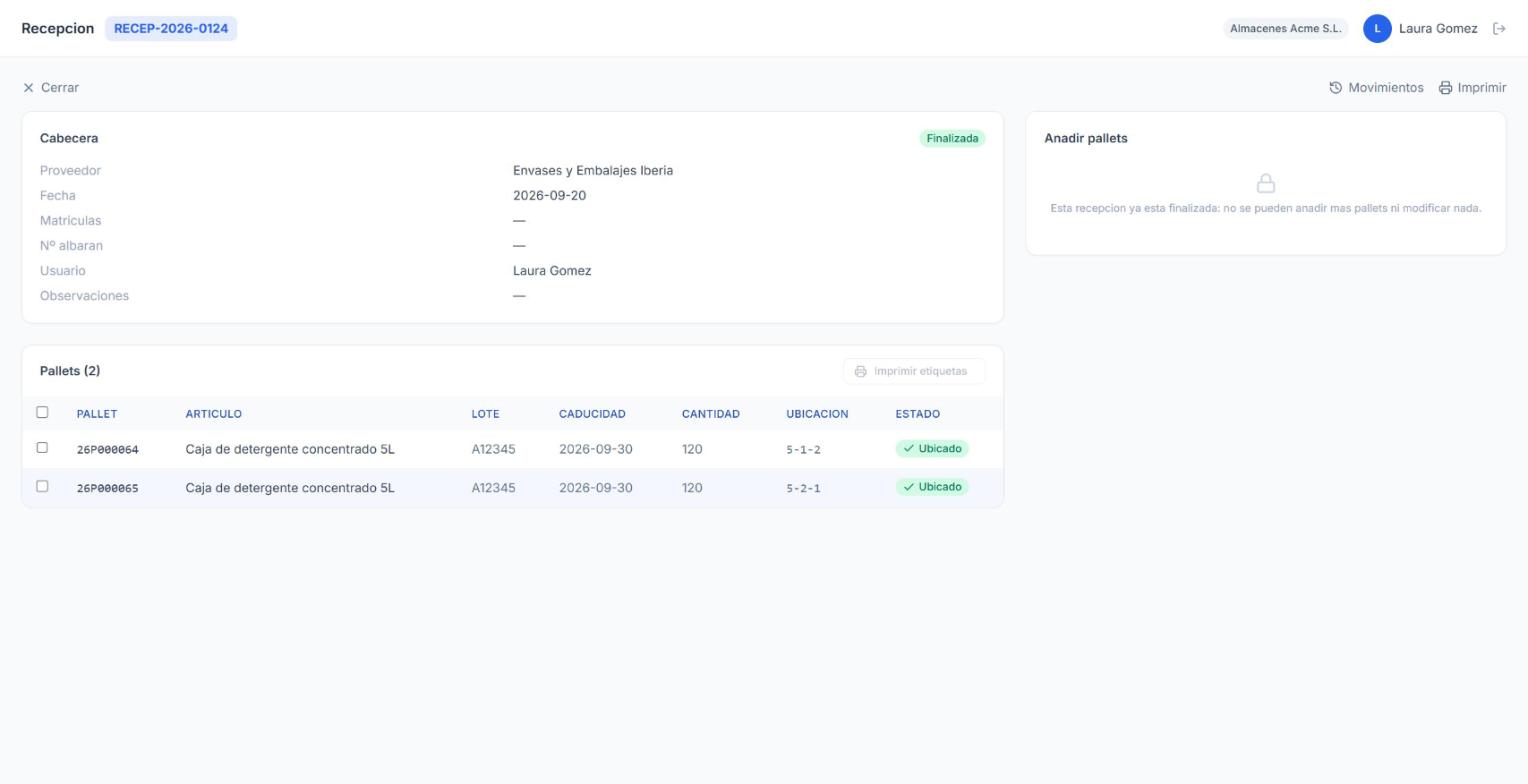The height and width of the screenshot is (784, 1528).
Task: Click location 5-1-2
Action: point(803,450)
